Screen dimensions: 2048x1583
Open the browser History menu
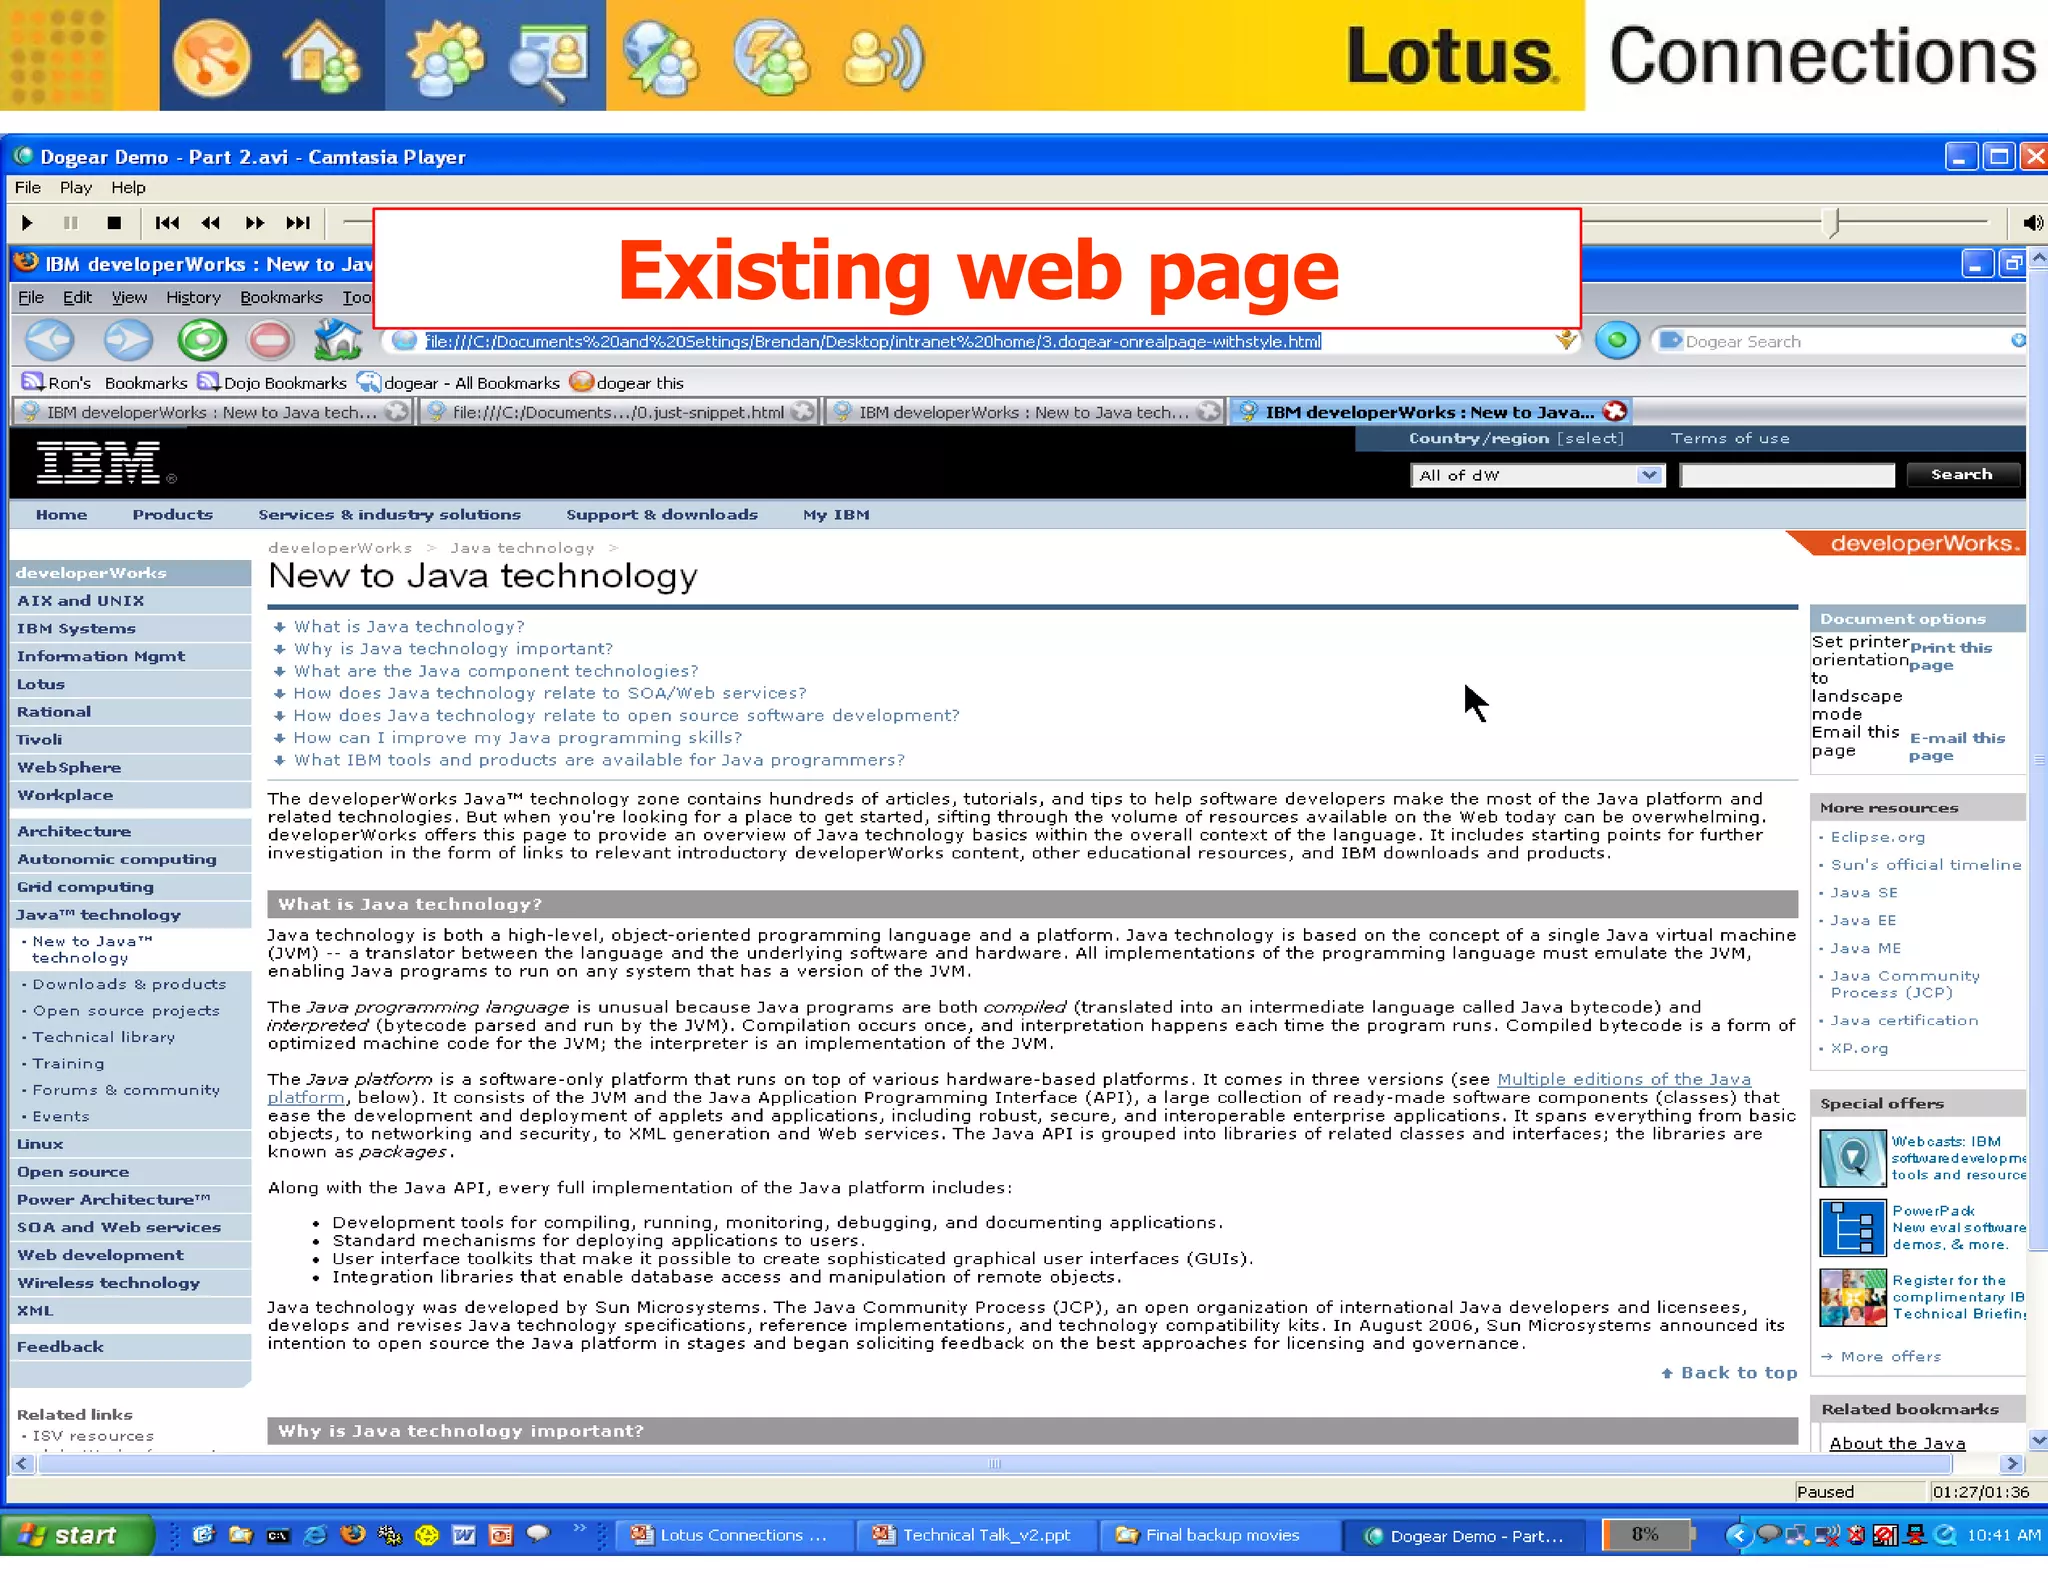click(193, 297)
